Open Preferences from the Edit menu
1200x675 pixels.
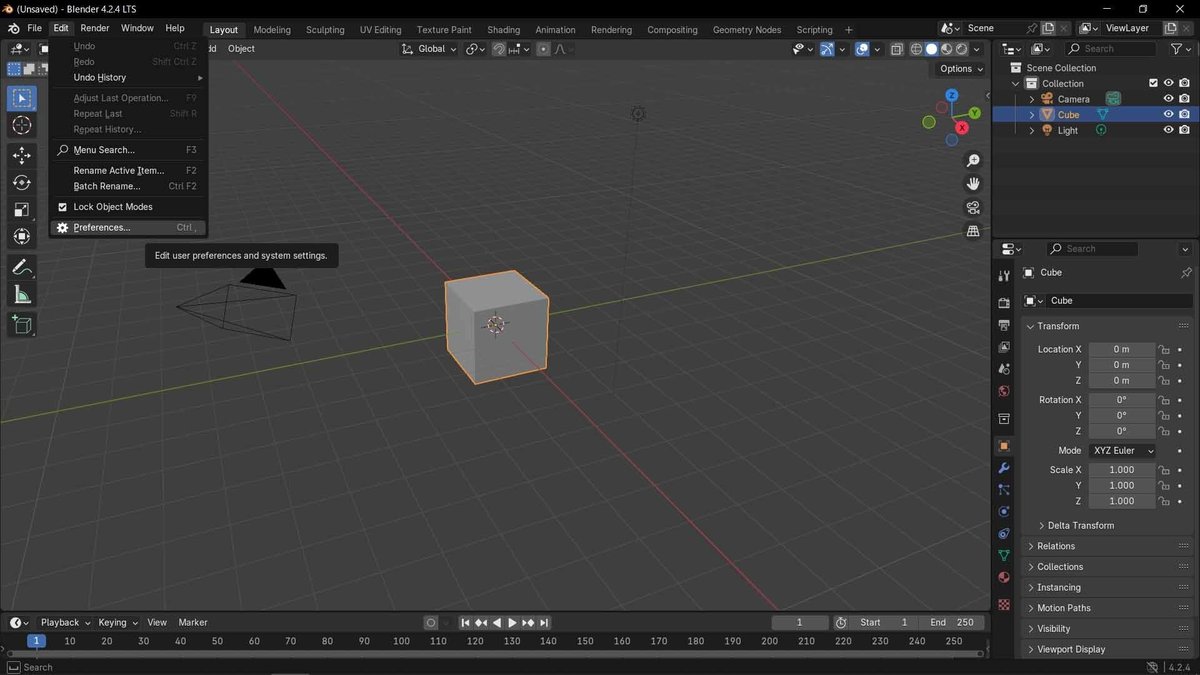101,227
